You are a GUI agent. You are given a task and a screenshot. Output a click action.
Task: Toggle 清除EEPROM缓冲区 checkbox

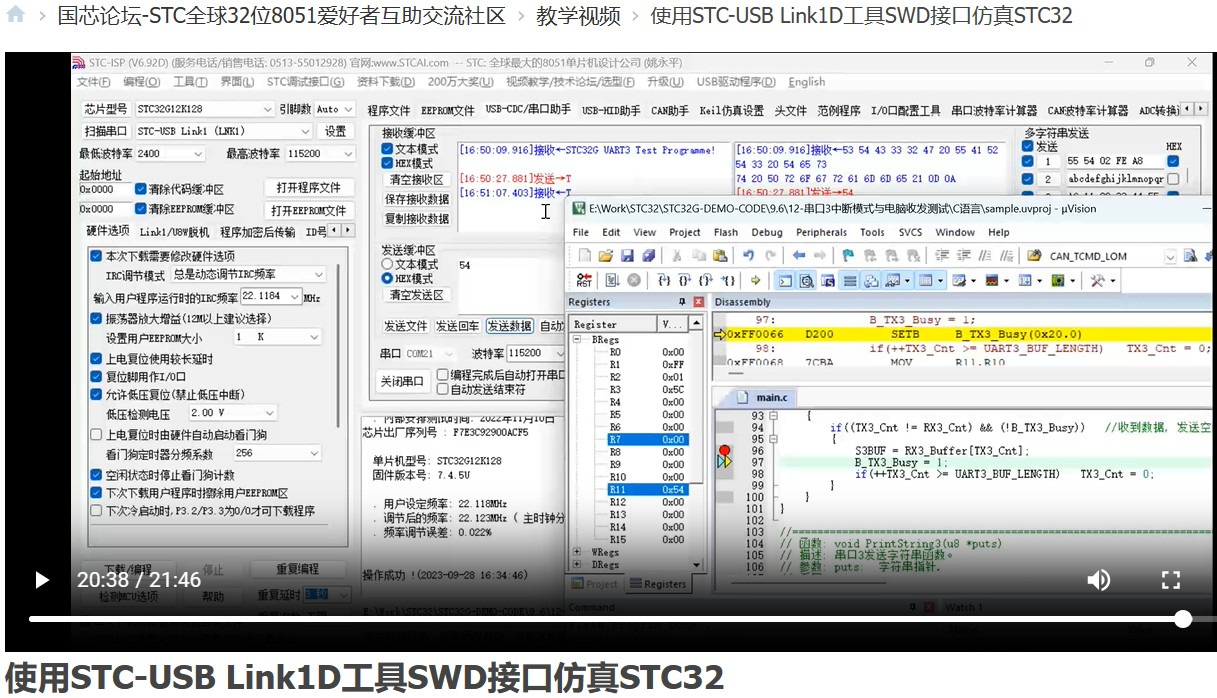(x=141, y=209)
